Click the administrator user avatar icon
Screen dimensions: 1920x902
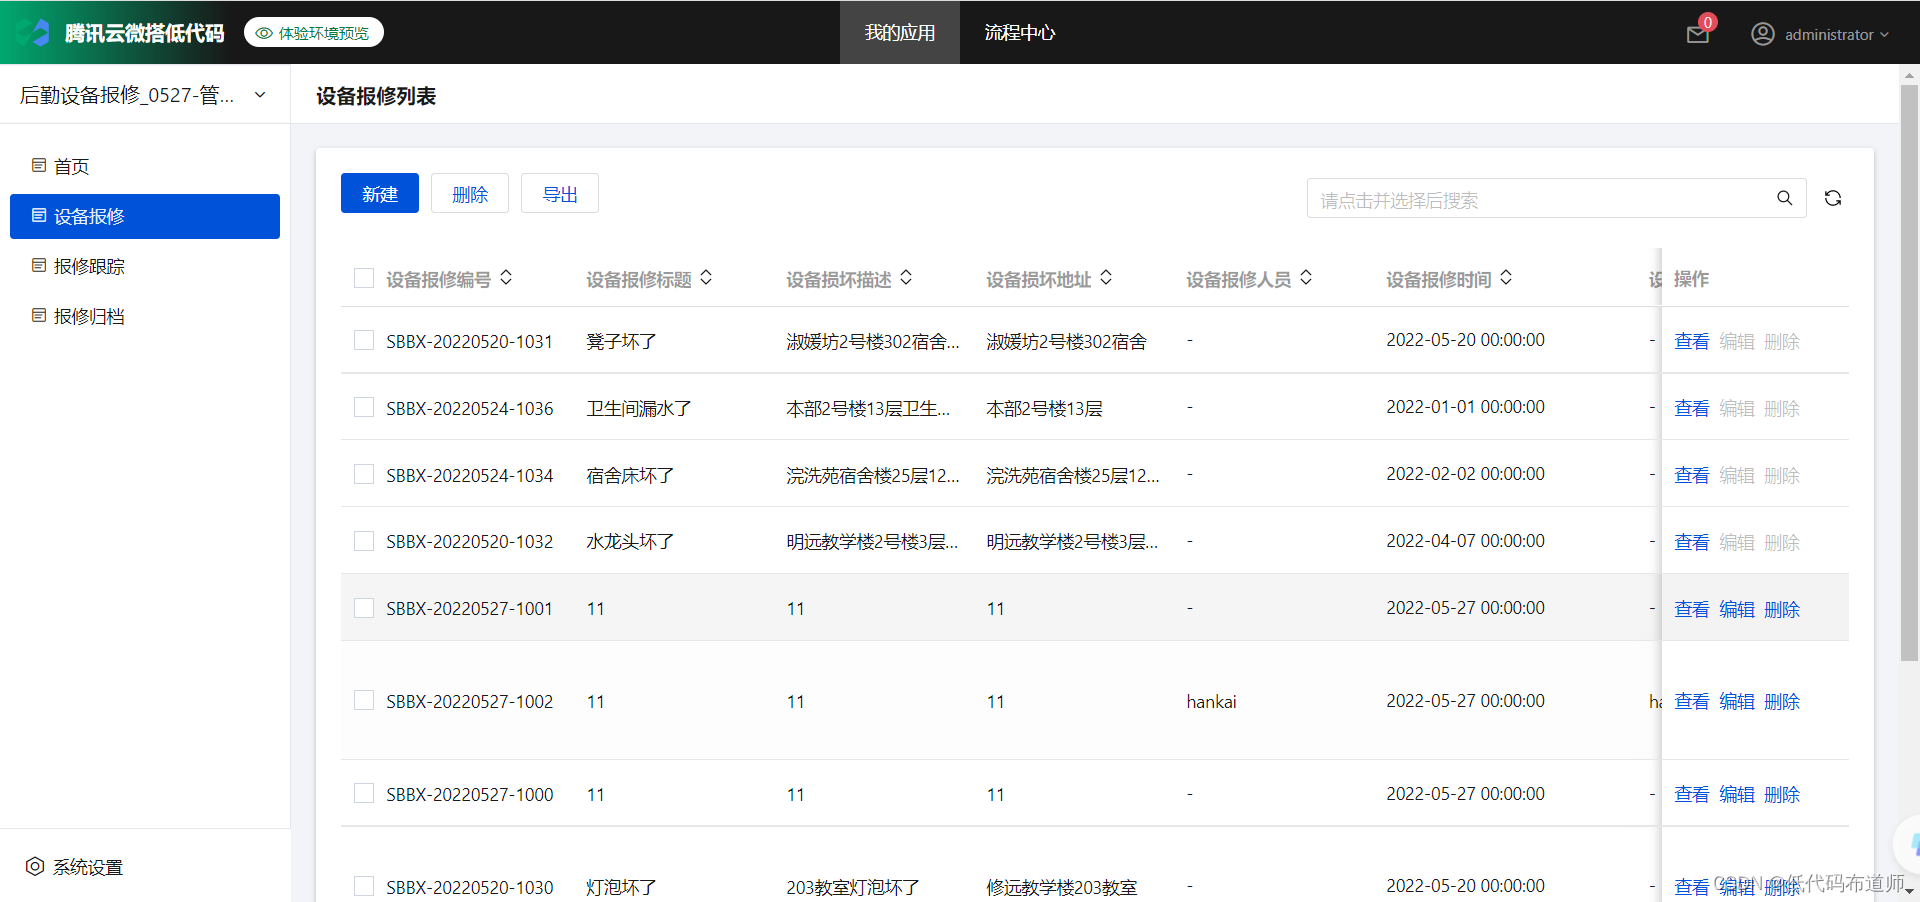tap(1763, 34)
